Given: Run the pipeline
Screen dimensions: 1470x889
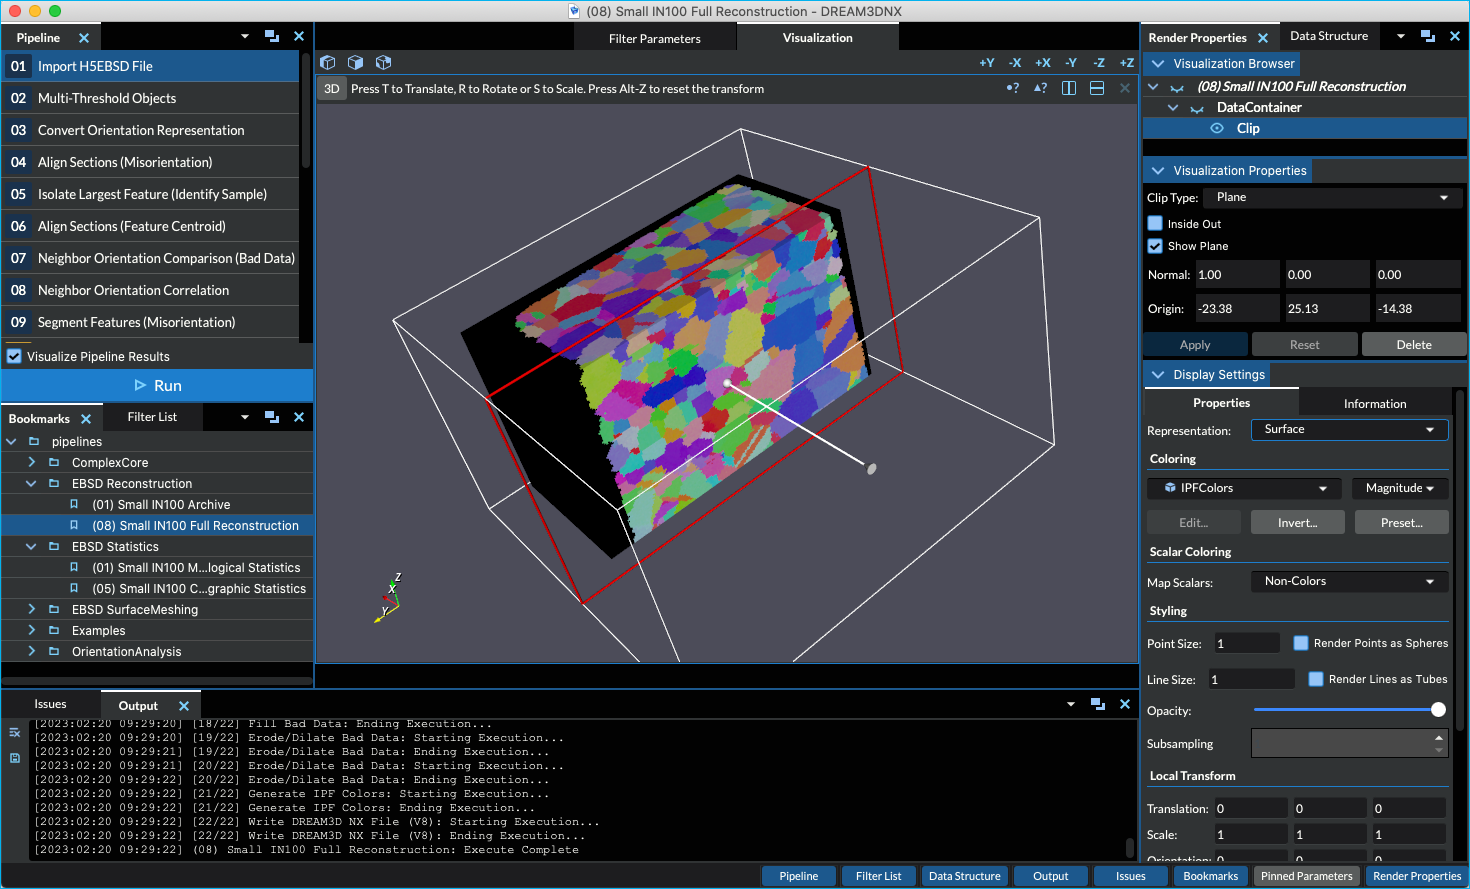Looking at the screenshot, I should click(160, 385).
